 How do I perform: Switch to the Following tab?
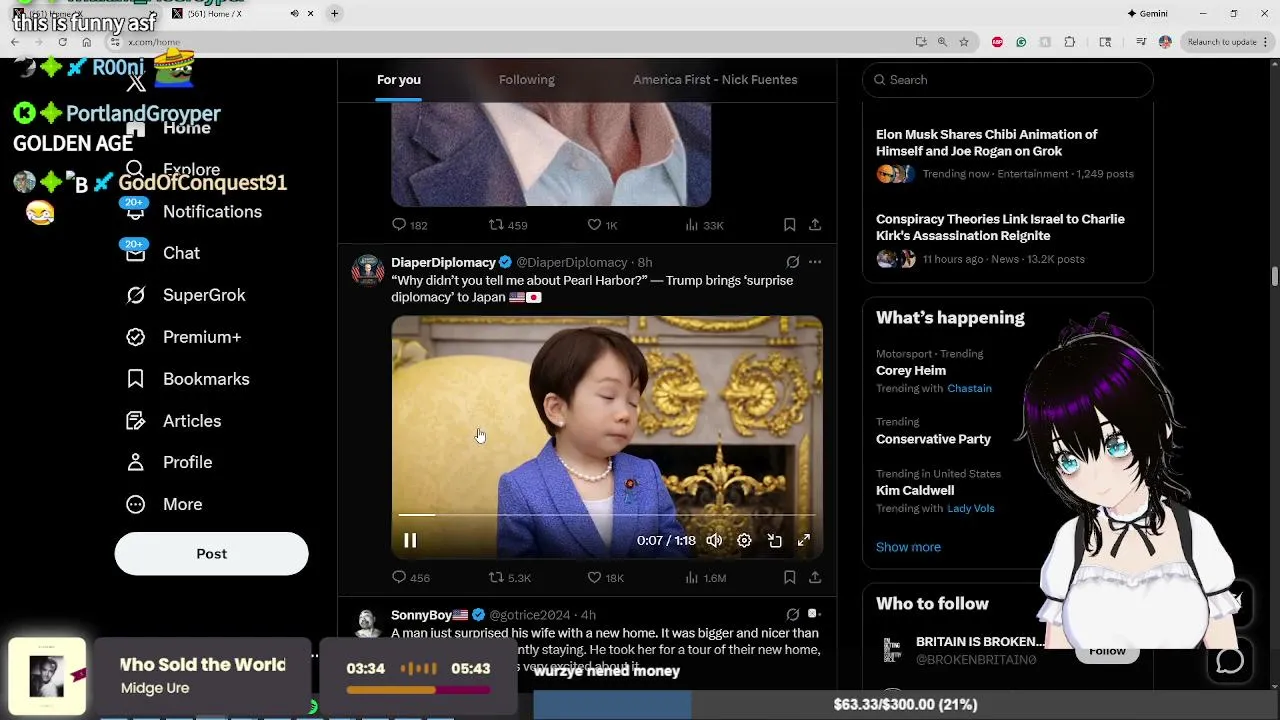click(x=527, y=80)
